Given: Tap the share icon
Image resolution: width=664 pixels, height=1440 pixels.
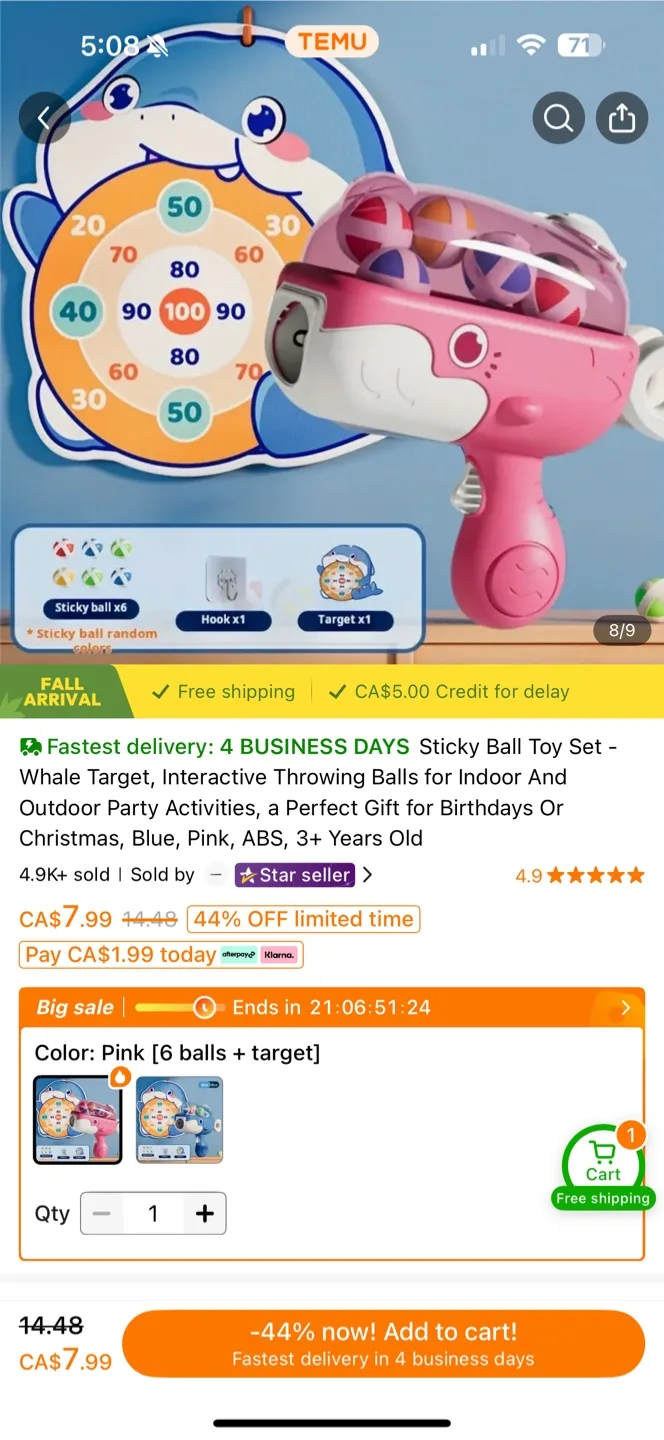Looking at the screenshot, I should pyautogui.click(x=622, y=117).
